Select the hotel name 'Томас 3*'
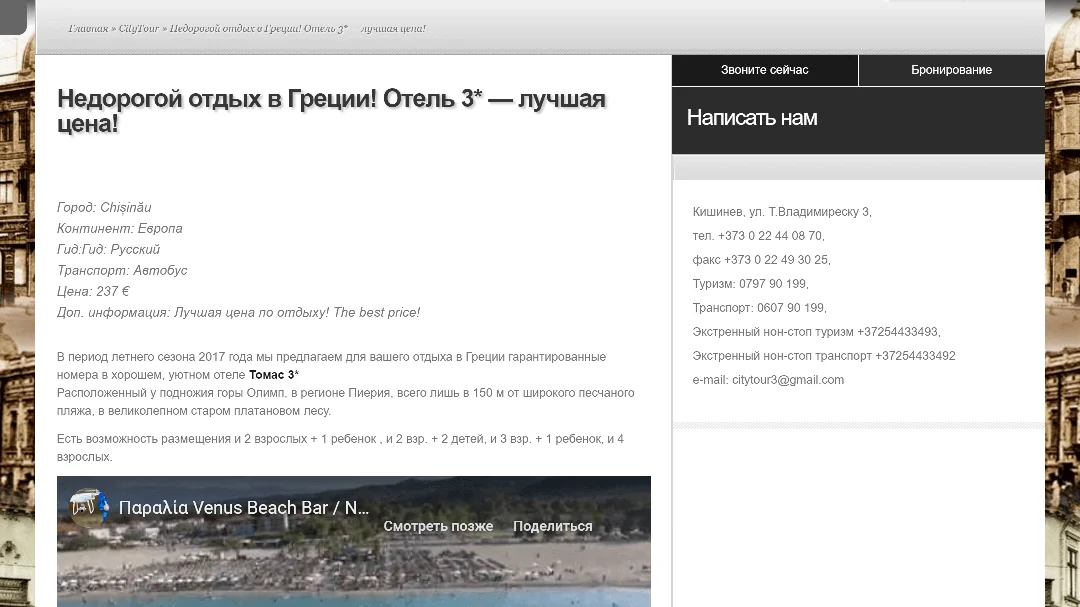The width and height of the screenshot is (1080, 607). [x=273, y=375]
